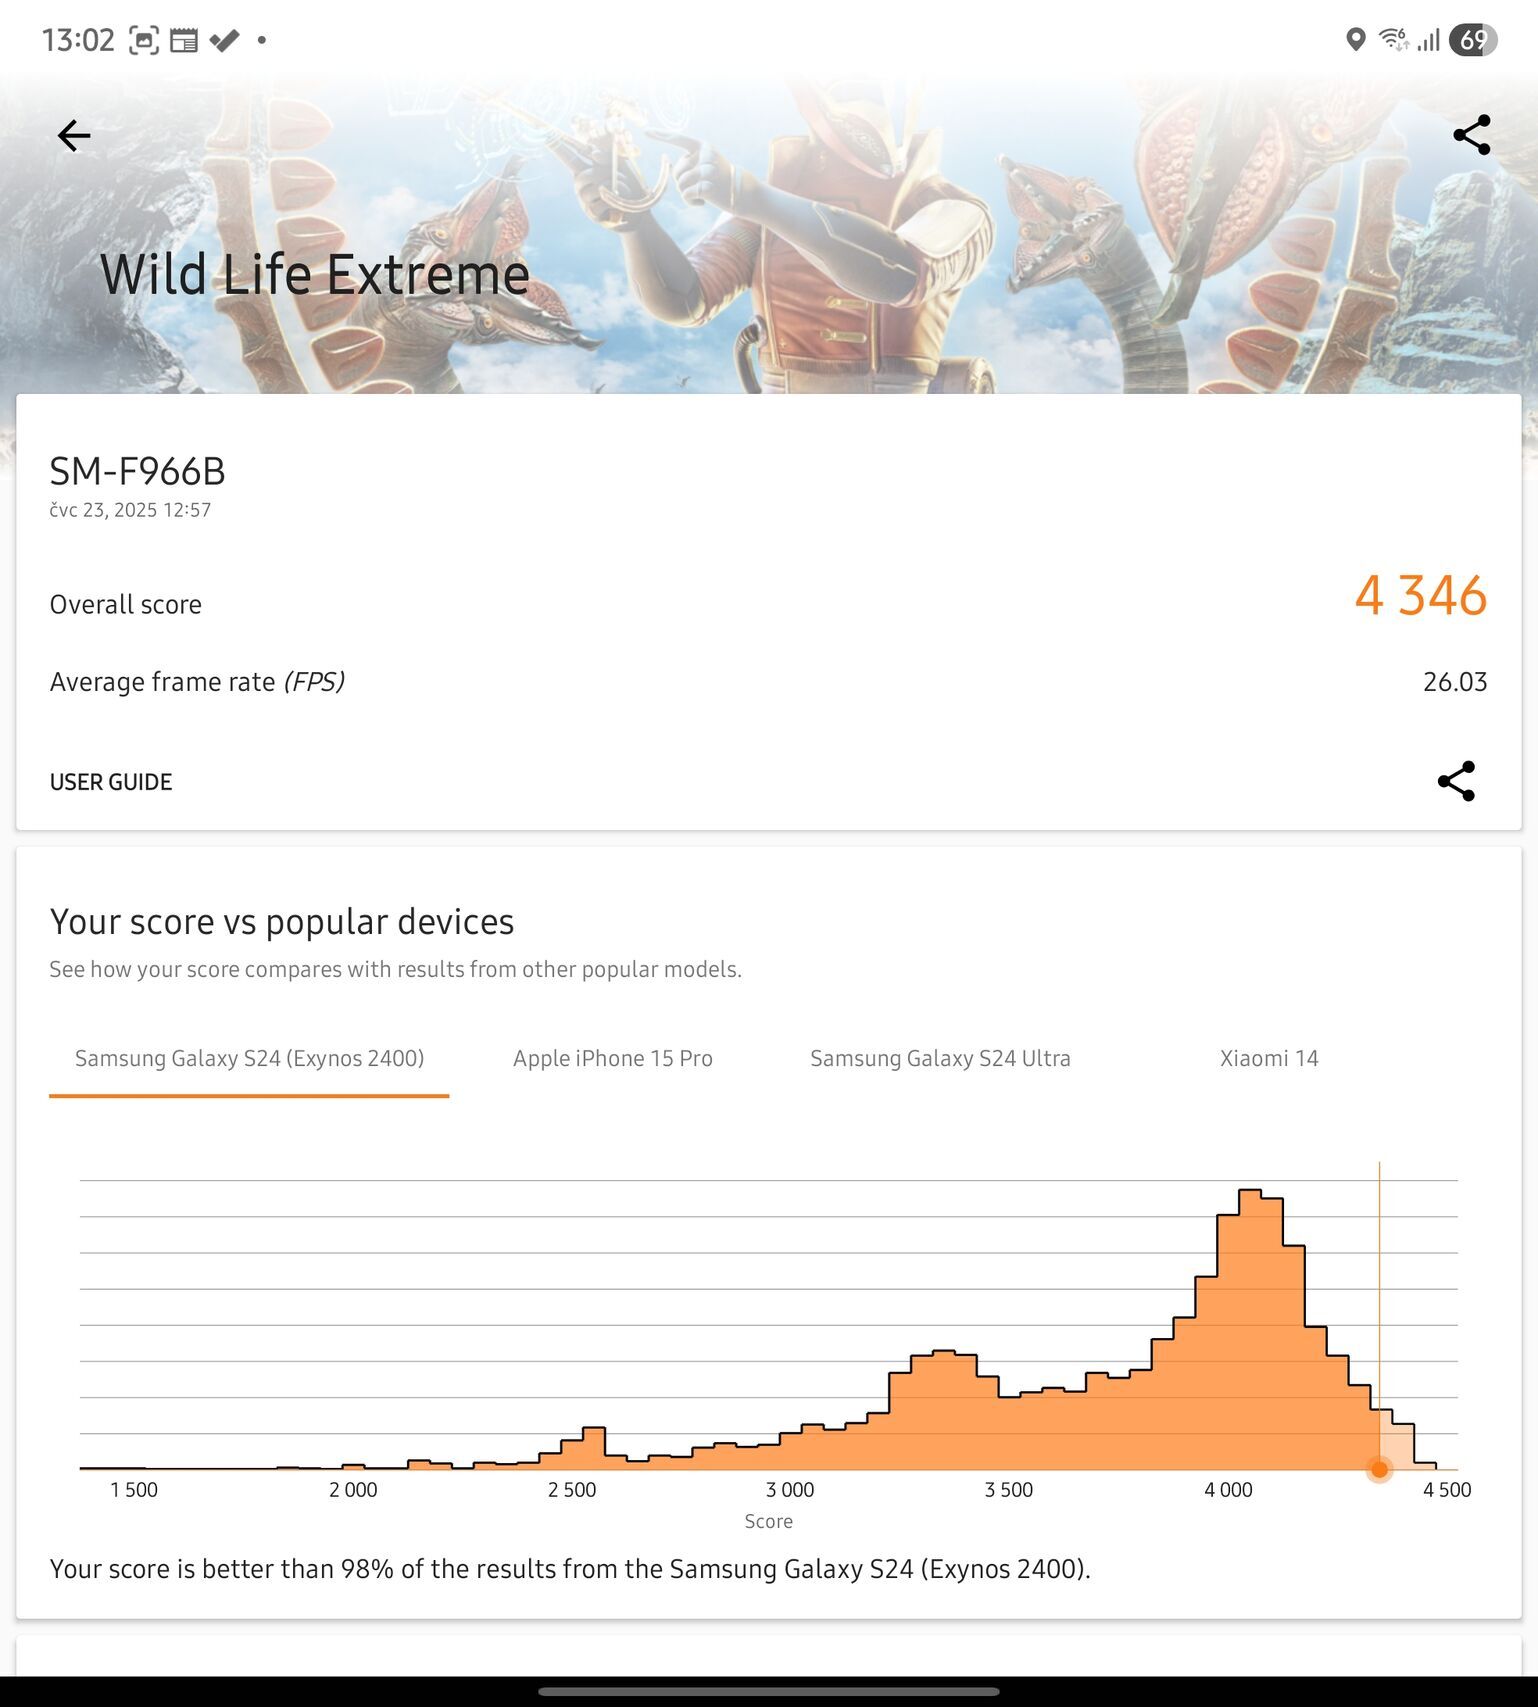
Task: Switch to the Xiaomi 14 tab
Action: (x=1269, y=1058)
